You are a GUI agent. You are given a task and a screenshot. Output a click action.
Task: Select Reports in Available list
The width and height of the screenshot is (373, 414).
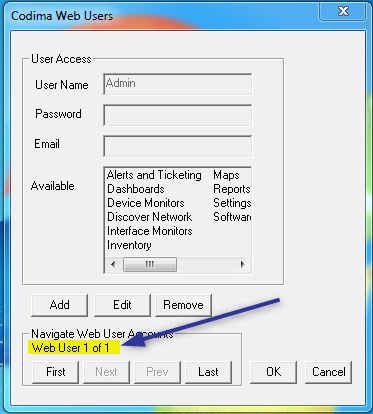tap(232, 189)
